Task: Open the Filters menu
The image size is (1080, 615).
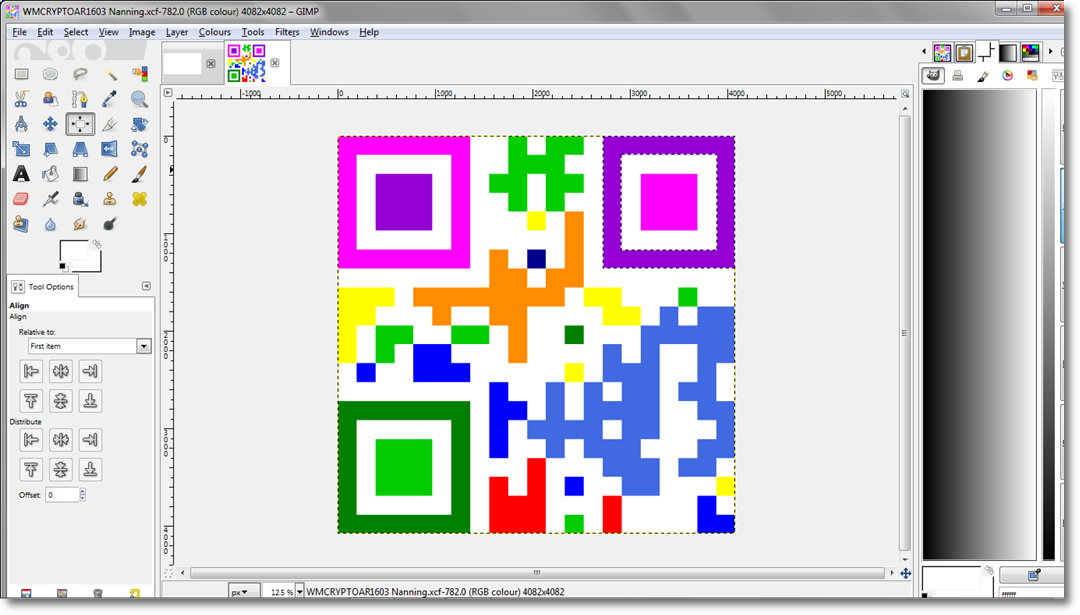Action: (287, 32)
